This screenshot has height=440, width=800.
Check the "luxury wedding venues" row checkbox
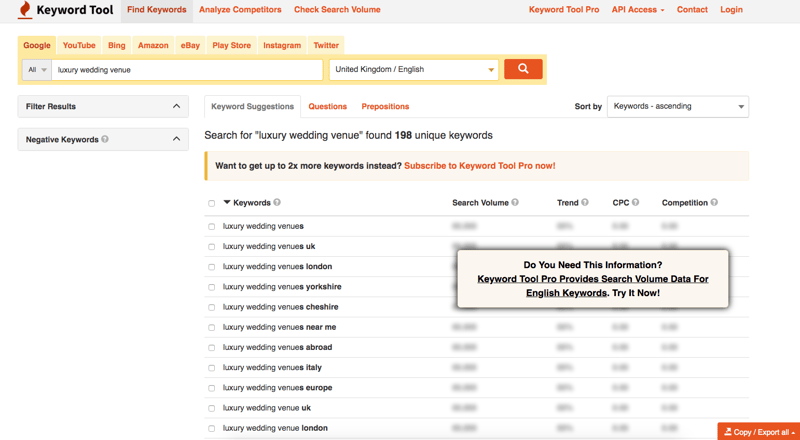[212, 227]
